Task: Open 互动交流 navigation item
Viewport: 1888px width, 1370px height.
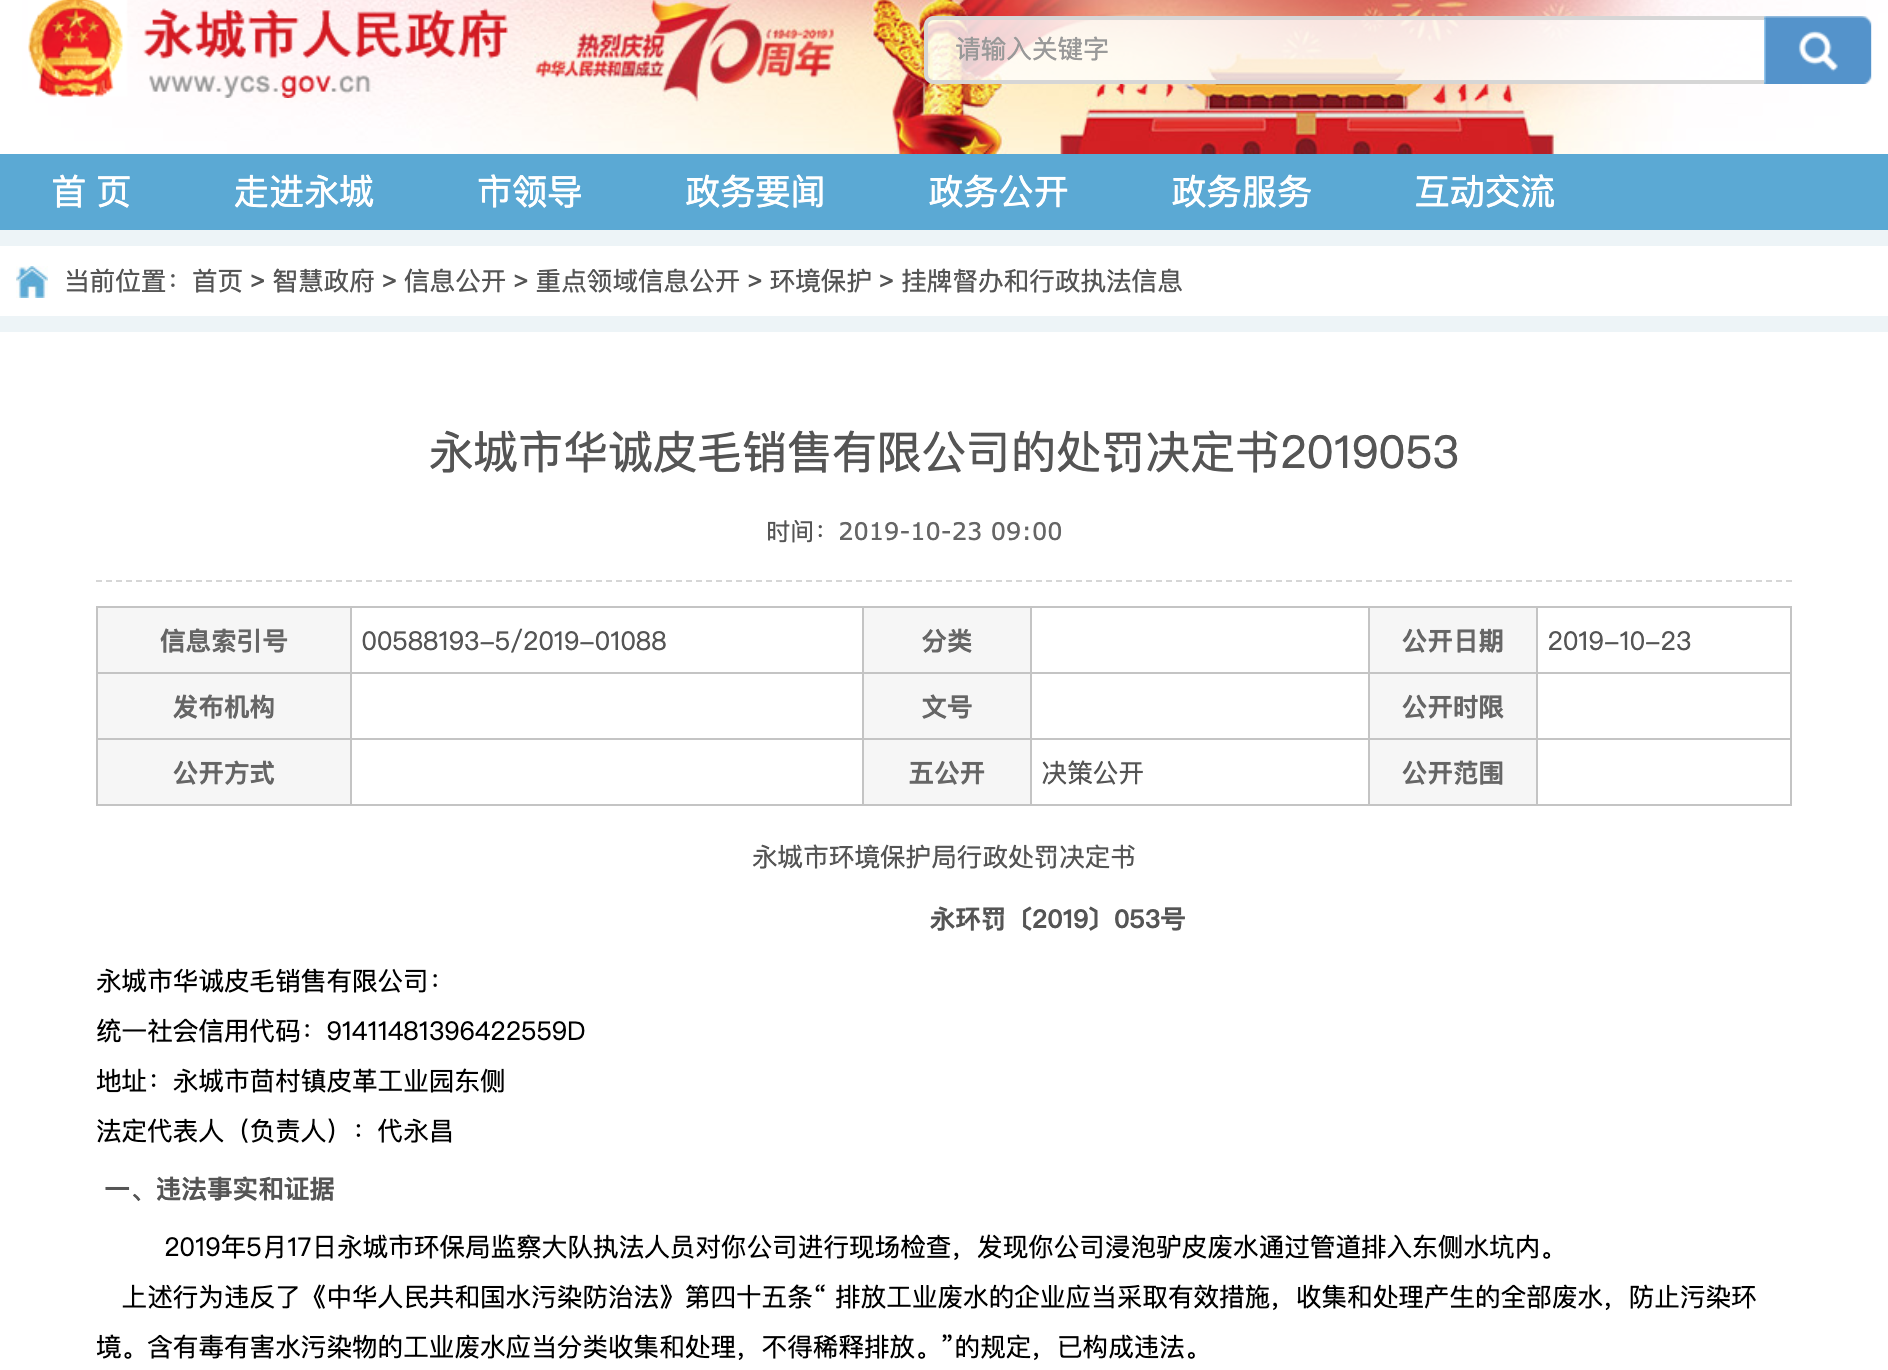Action: coord(1484,192)
